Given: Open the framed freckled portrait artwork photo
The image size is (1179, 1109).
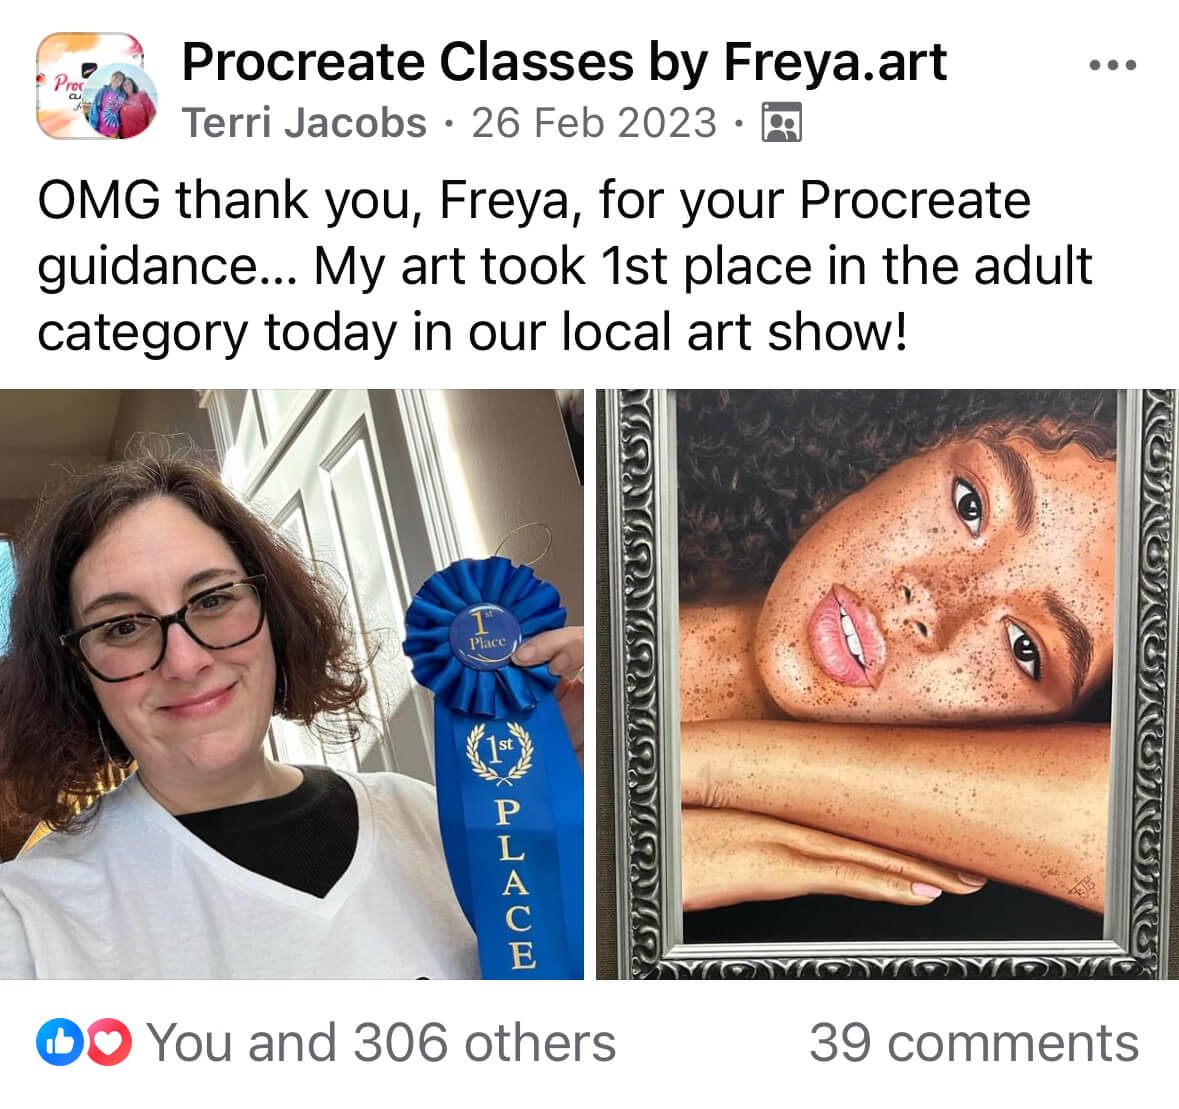Looking at the screenshot, I should point(887,684).
